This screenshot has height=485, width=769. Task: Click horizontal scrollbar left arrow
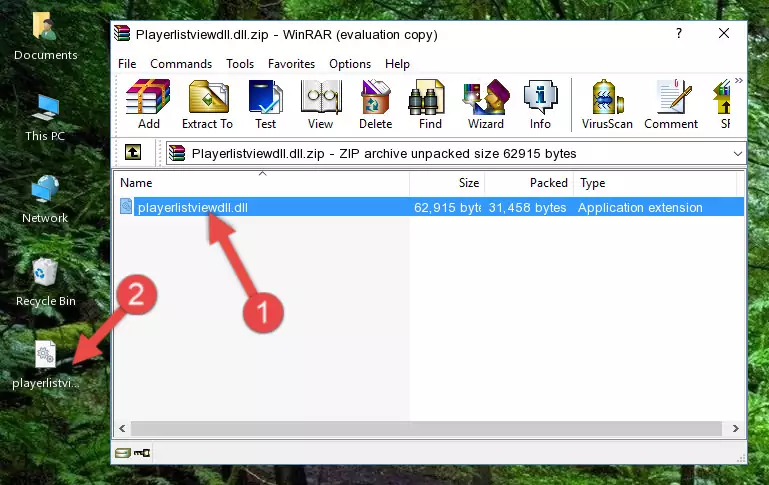tap(122, 428)
